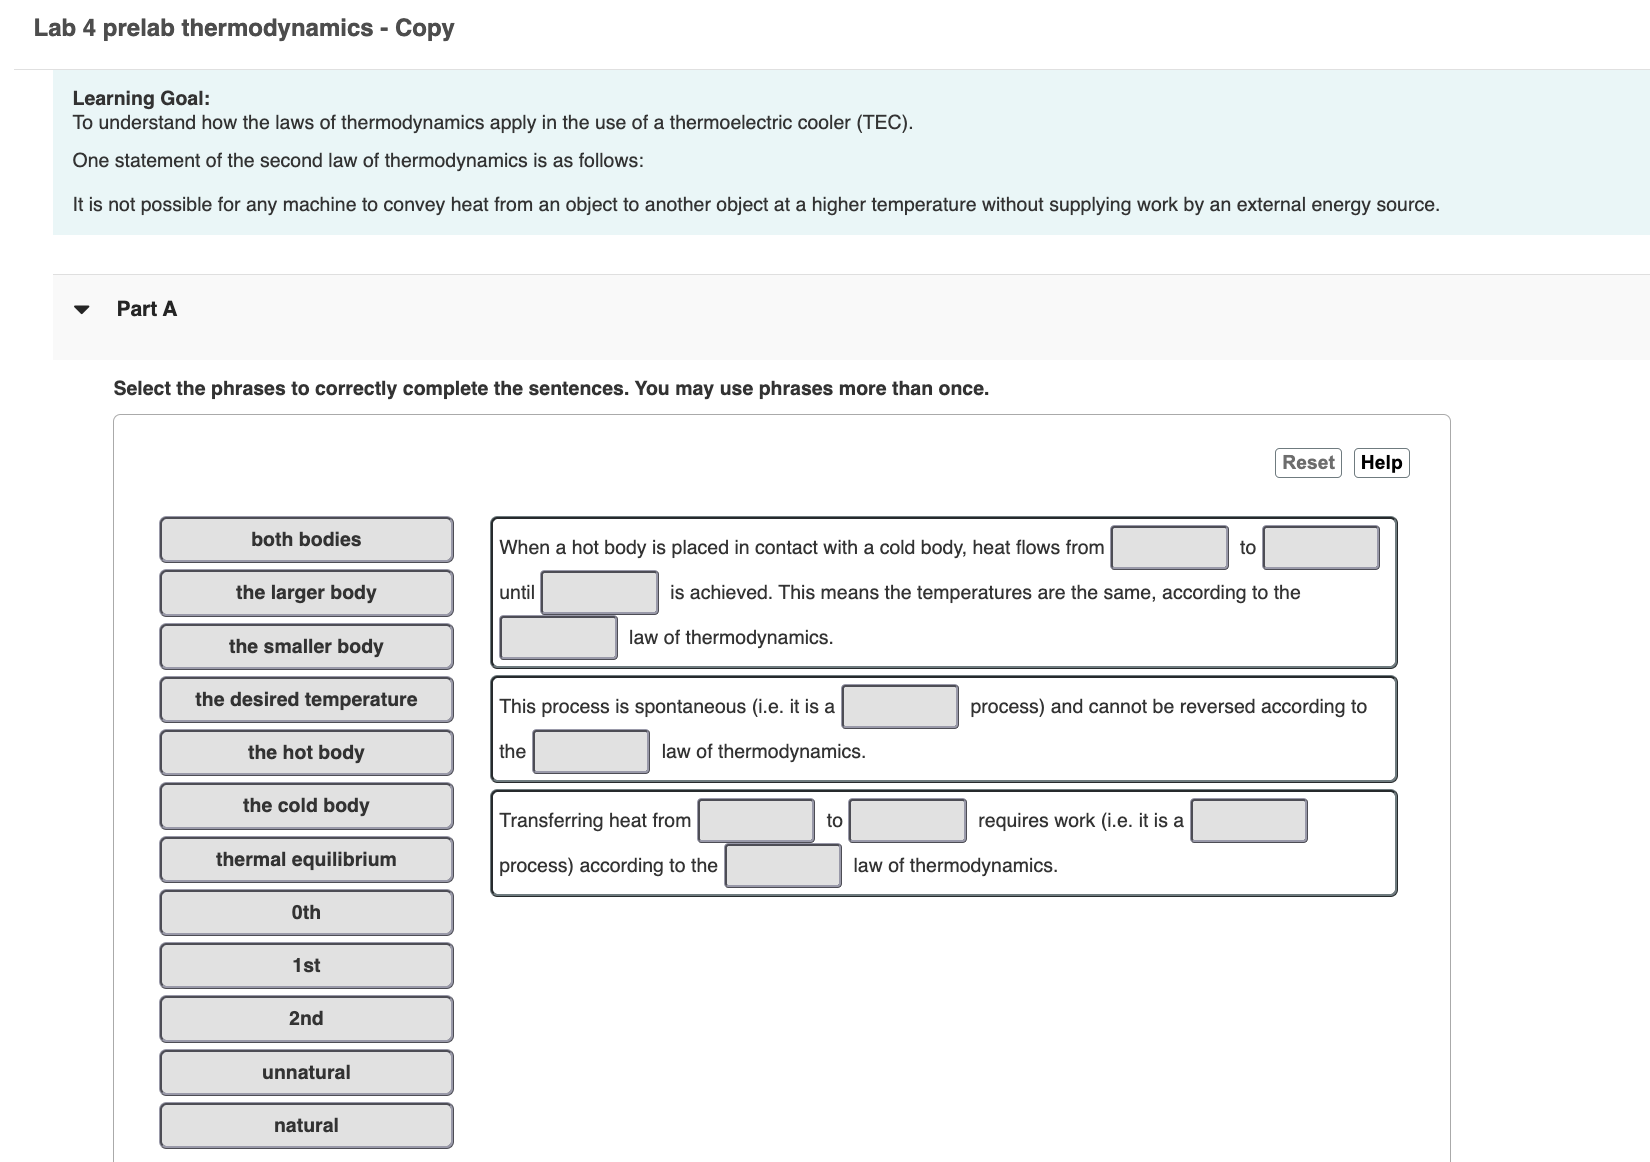Select the 'thermal equilibrium' phrase tile
The height and width of the screenshot is (1162, 1650).
pos(305,858)
